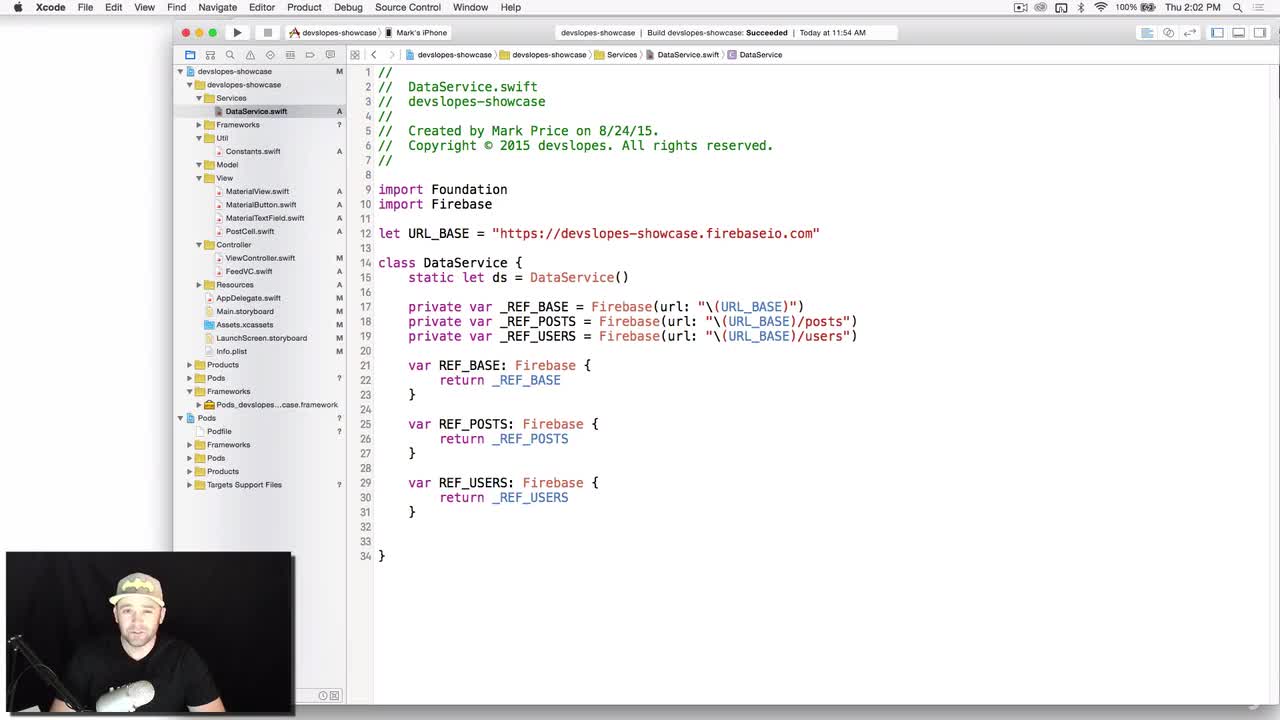Switch to the Standard editor
The height and width of the screenshot is (720, 1280).
pos(1147,32)
